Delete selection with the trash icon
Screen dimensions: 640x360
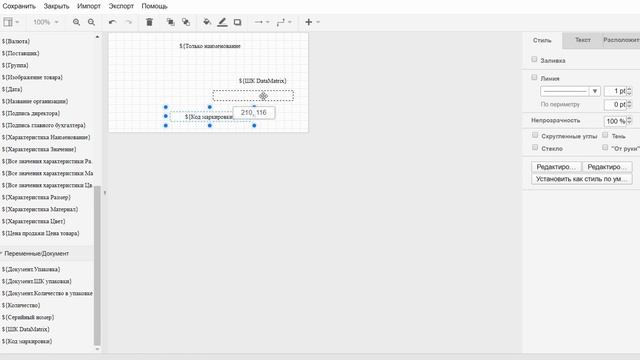pyautogui.click(x=149, y=22)
